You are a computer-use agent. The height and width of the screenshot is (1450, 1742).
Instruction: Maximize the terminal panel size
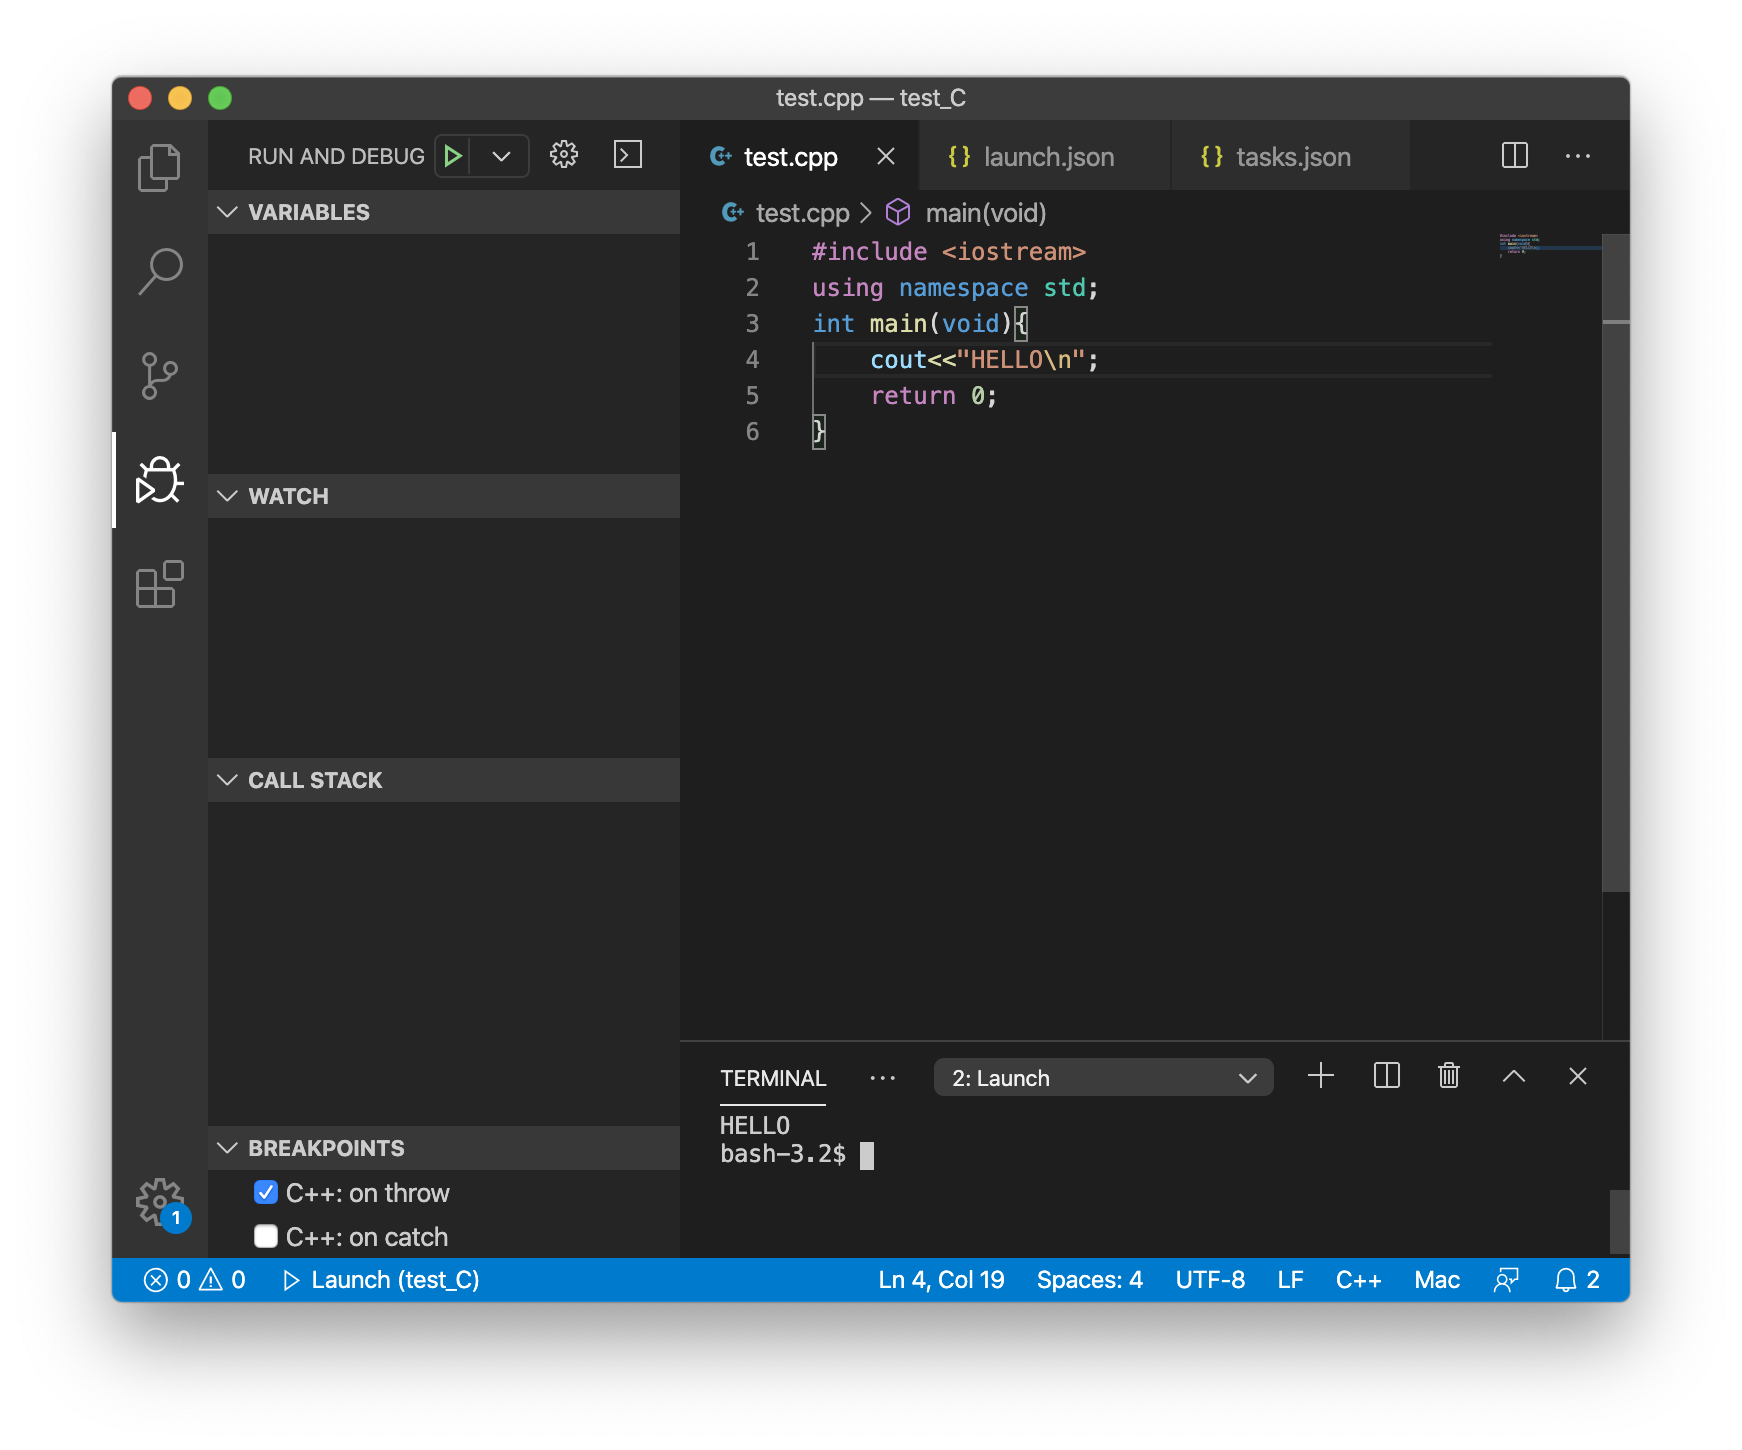[x=1514, y=1076]
